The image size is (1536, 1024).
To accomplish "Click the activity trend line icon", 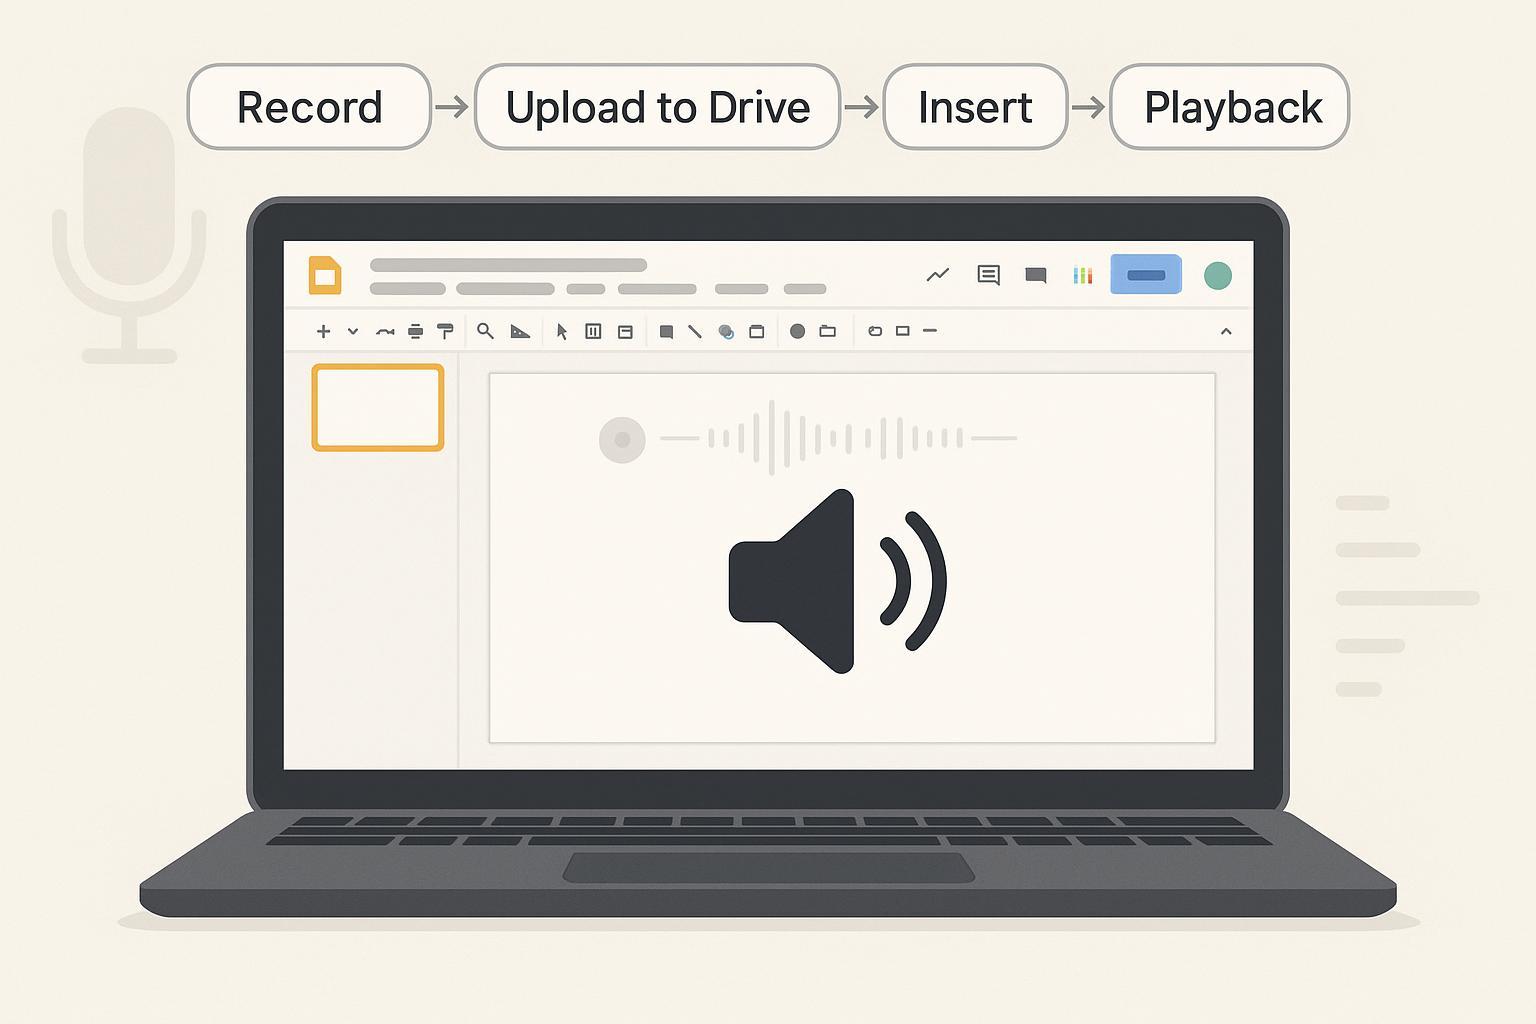I will click(x=938, y=275).
